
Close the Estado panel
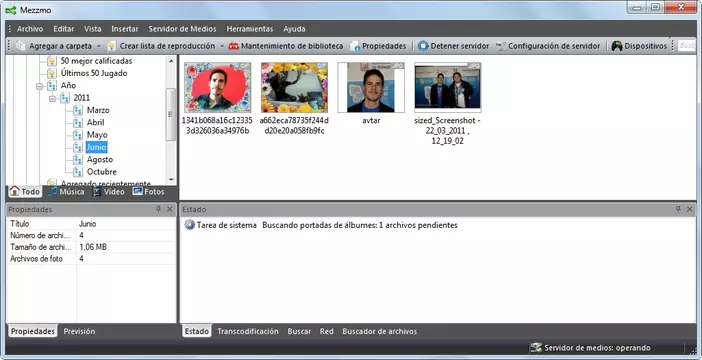[x=689, y=209]
